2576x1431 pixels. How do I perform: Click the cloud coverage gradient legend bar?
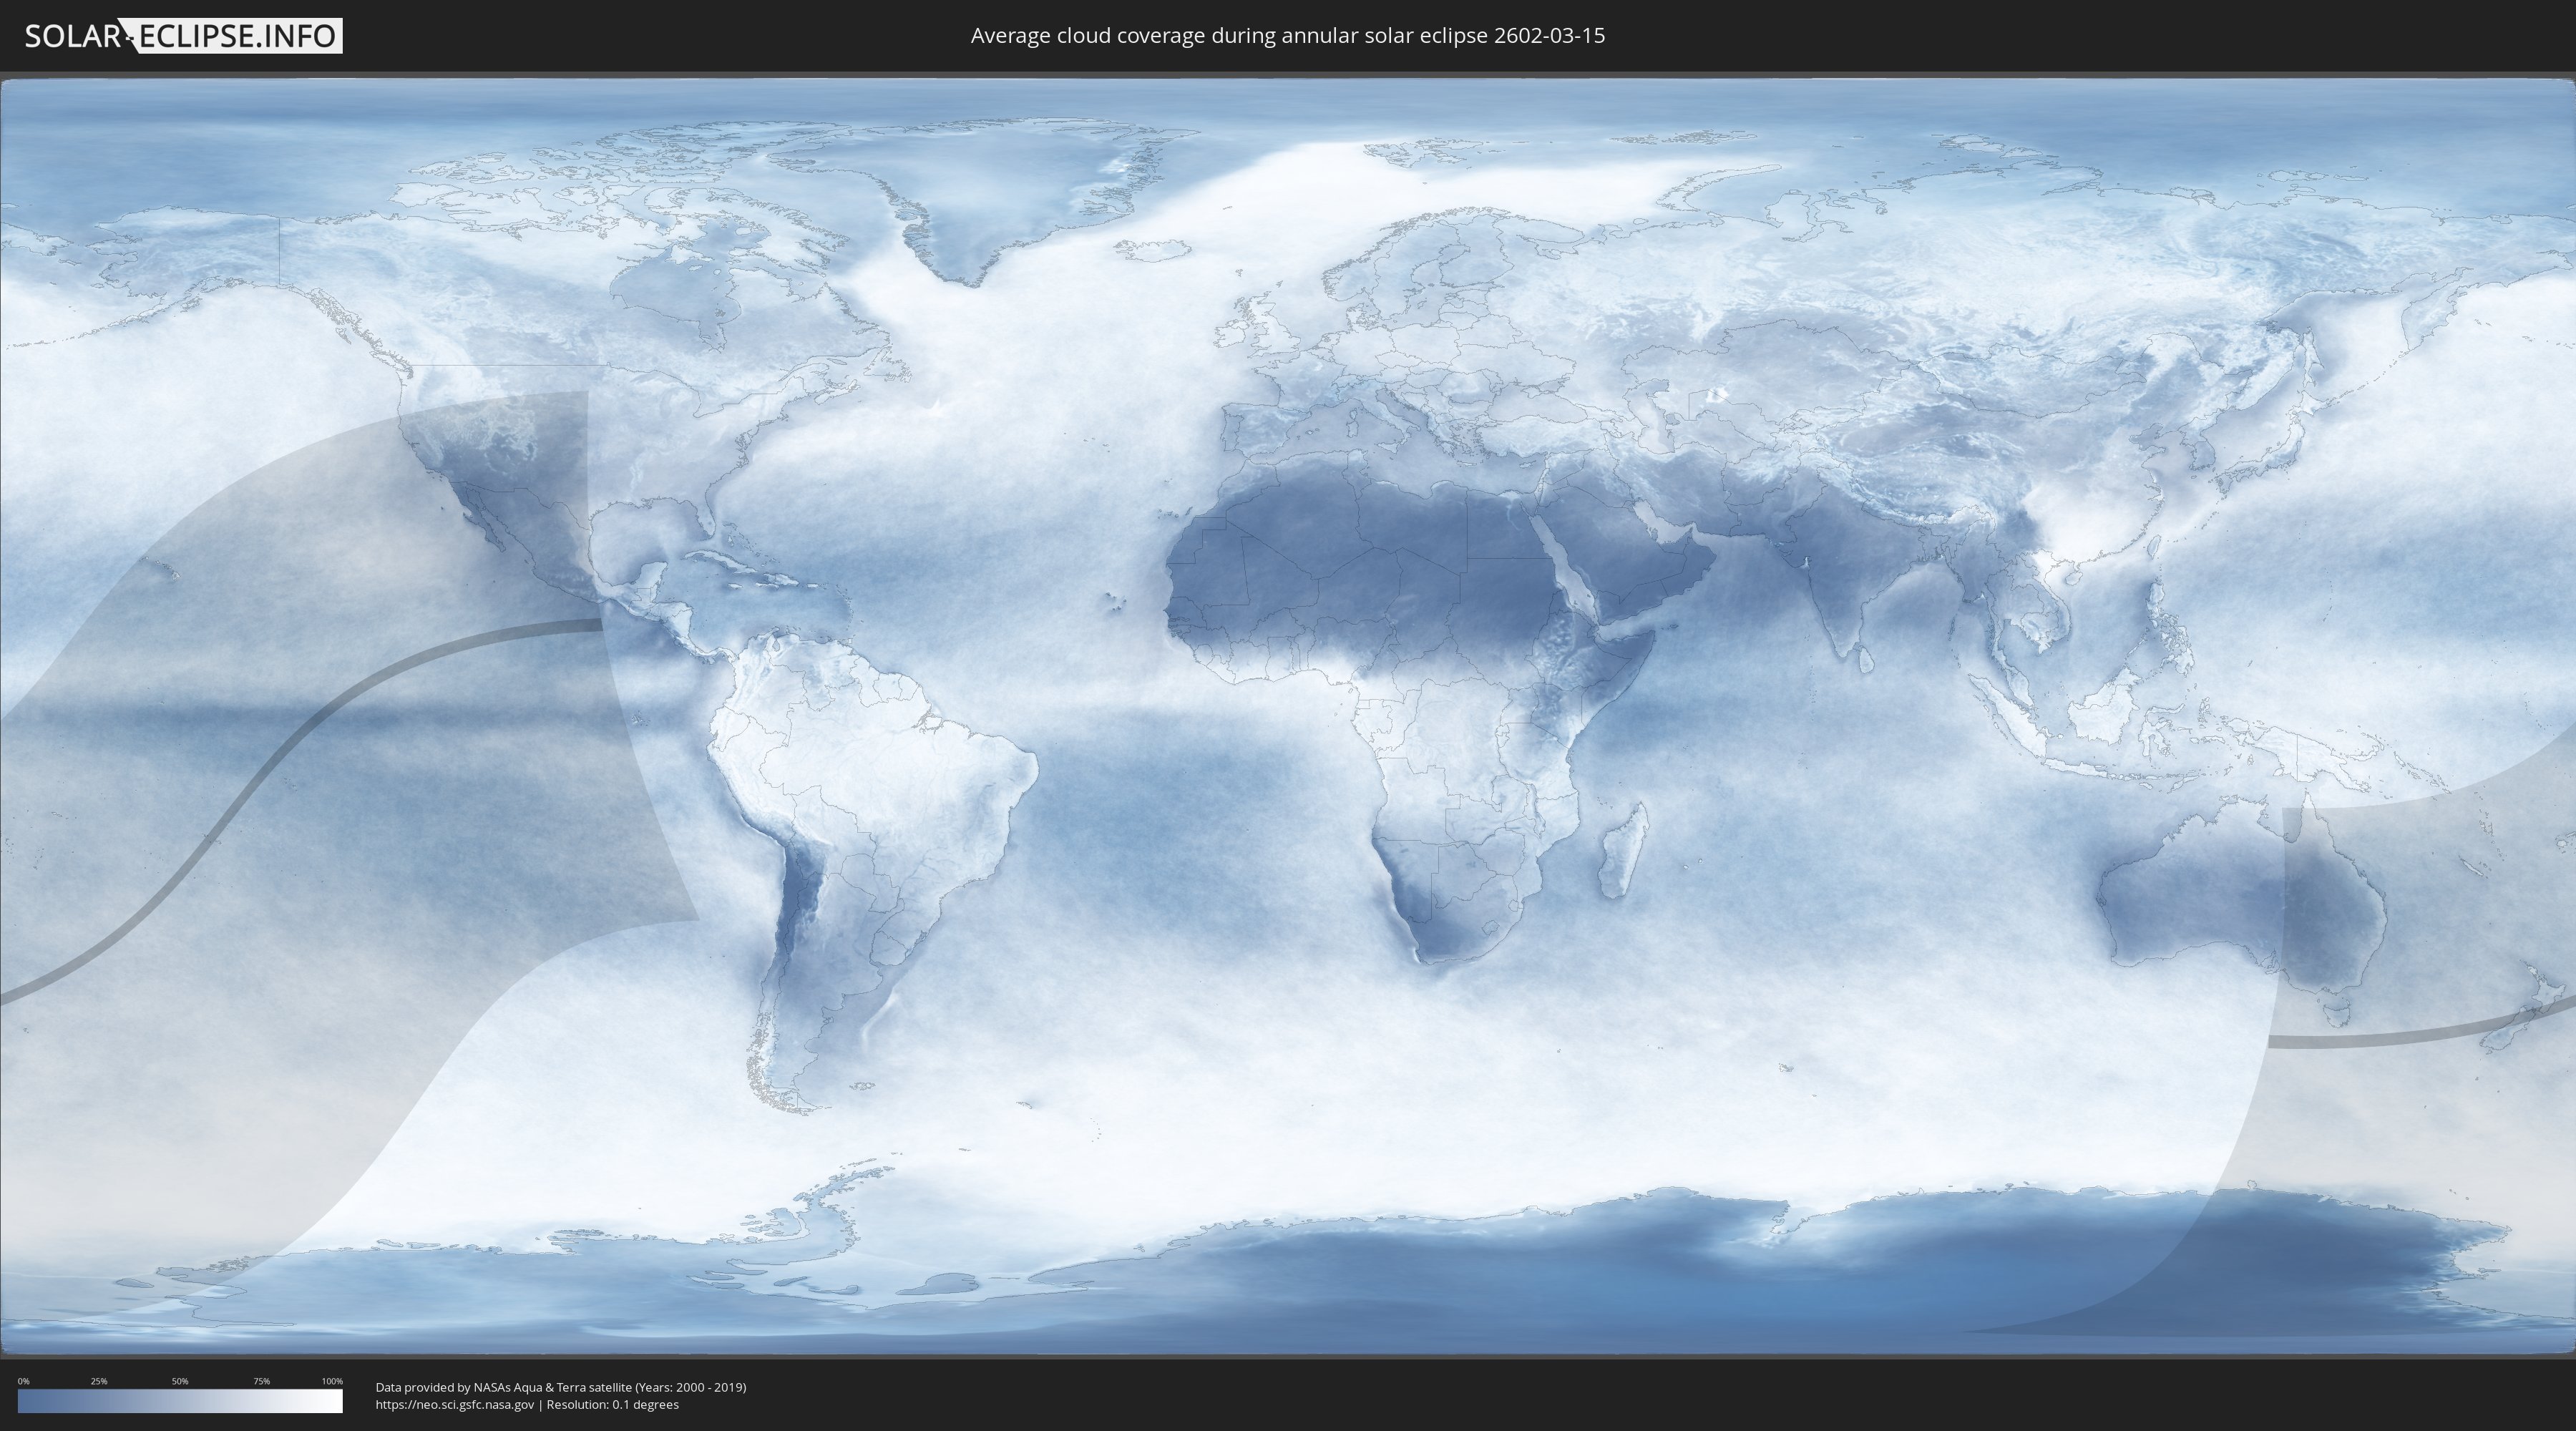click(180, 1401)
